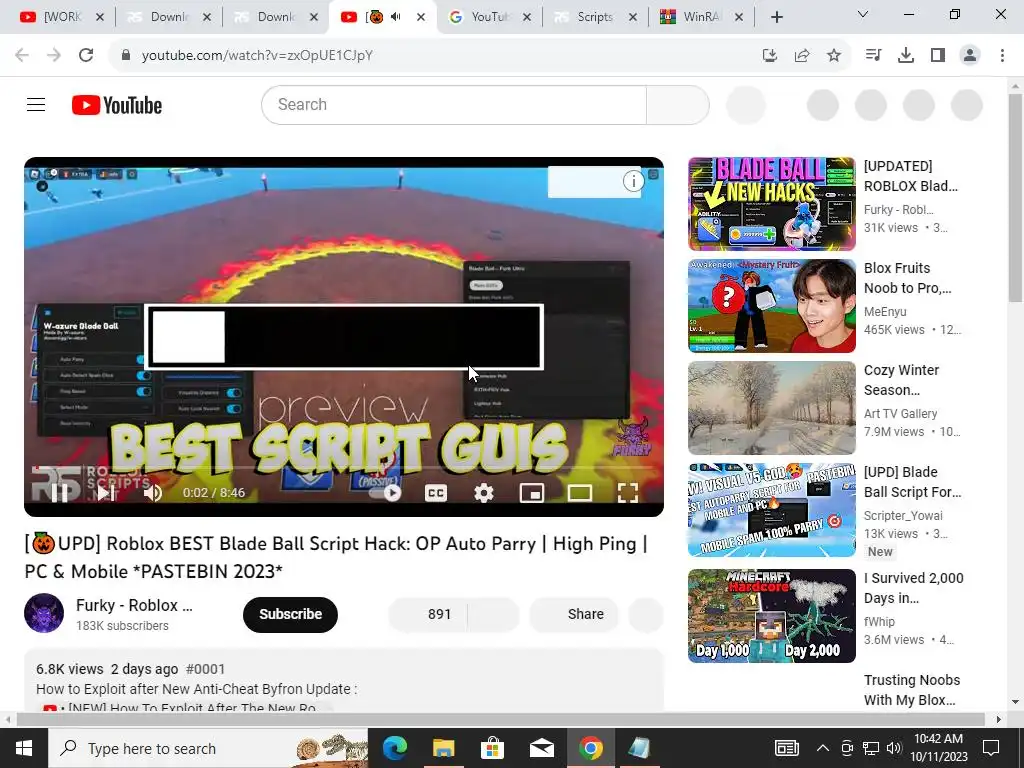This screenshot has width=1024, height=768.
Task: Open the Furky - Roblox channel name
Action: click(134, 605)
